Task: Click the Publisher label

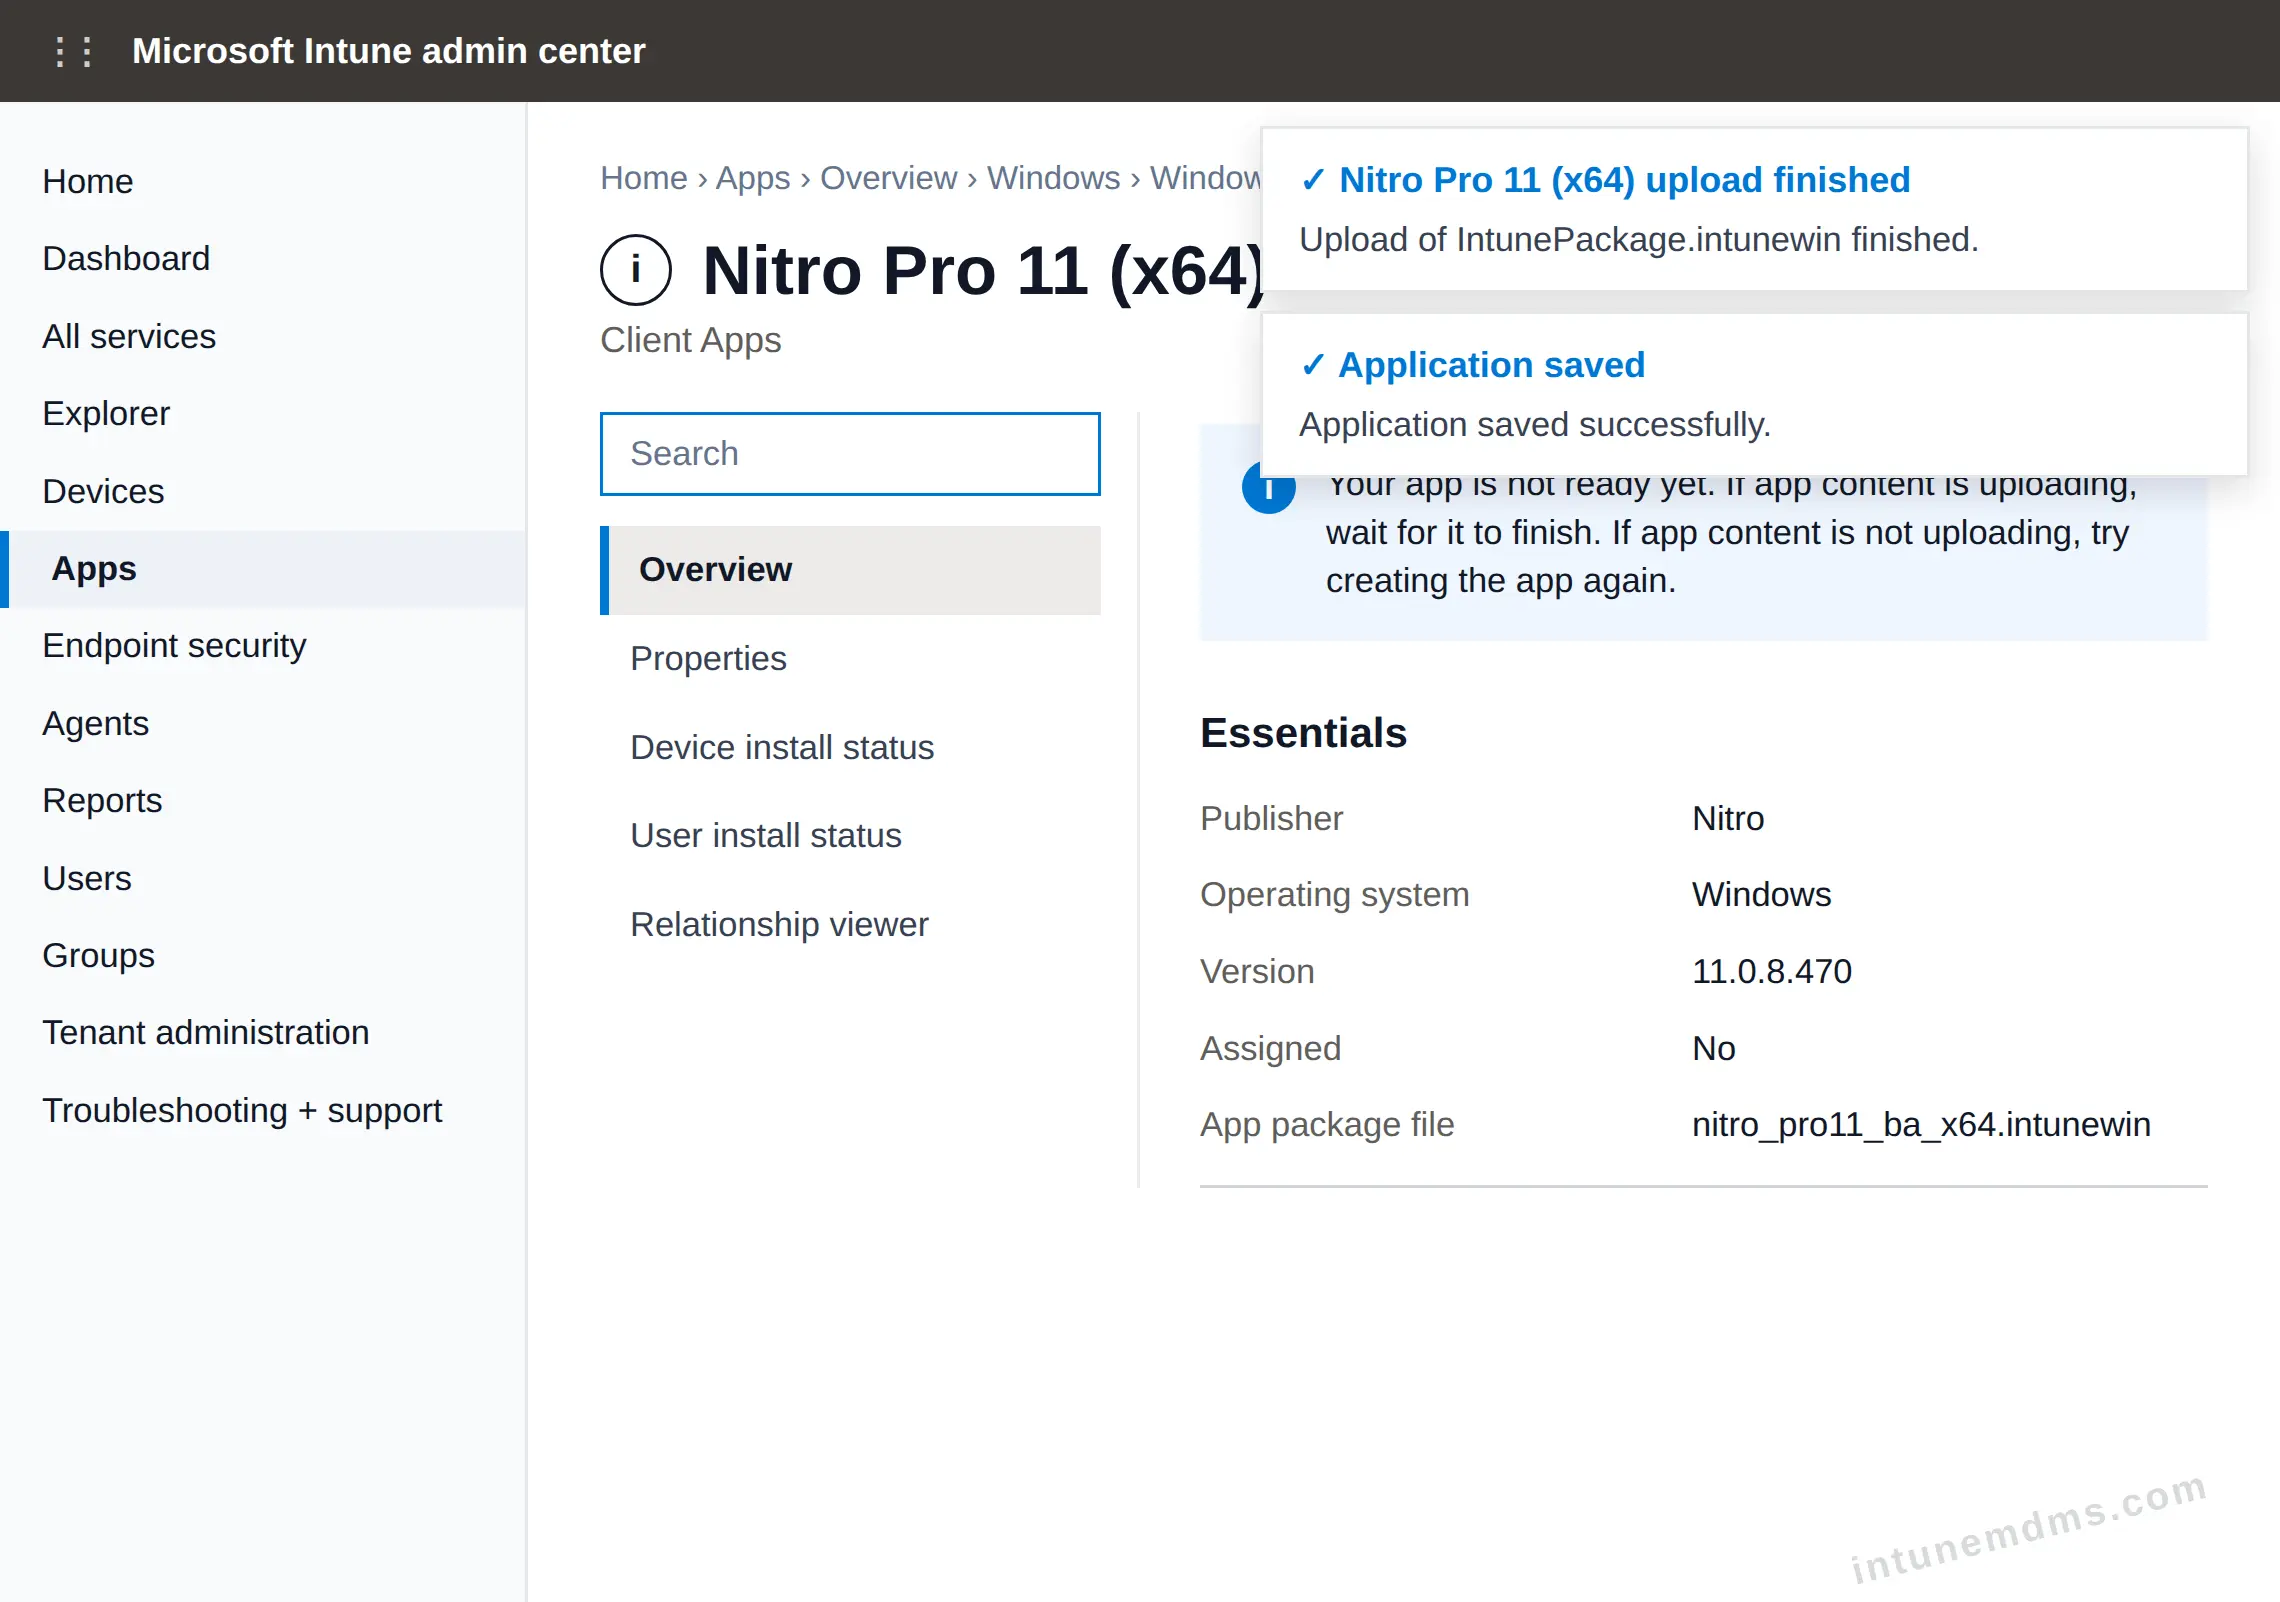Action: pyautogui.click(x=1271, y=818)
